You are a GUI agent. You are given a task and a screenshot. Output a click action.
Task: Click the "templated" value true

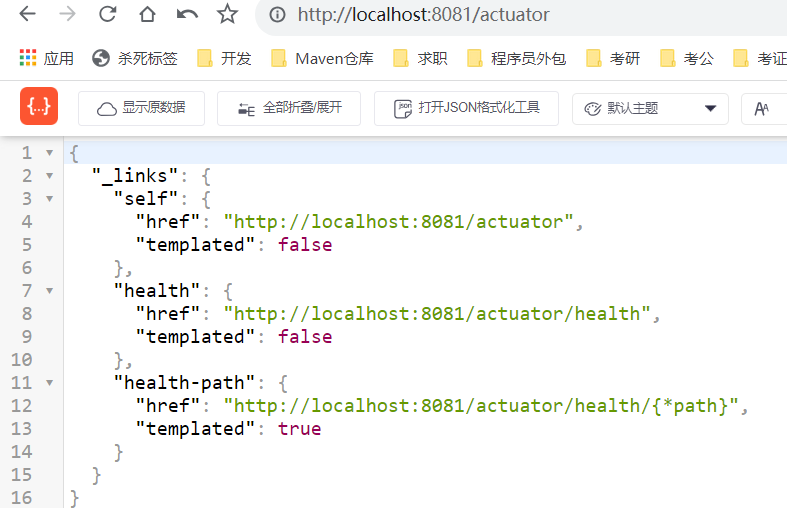[x=300, y=429]
